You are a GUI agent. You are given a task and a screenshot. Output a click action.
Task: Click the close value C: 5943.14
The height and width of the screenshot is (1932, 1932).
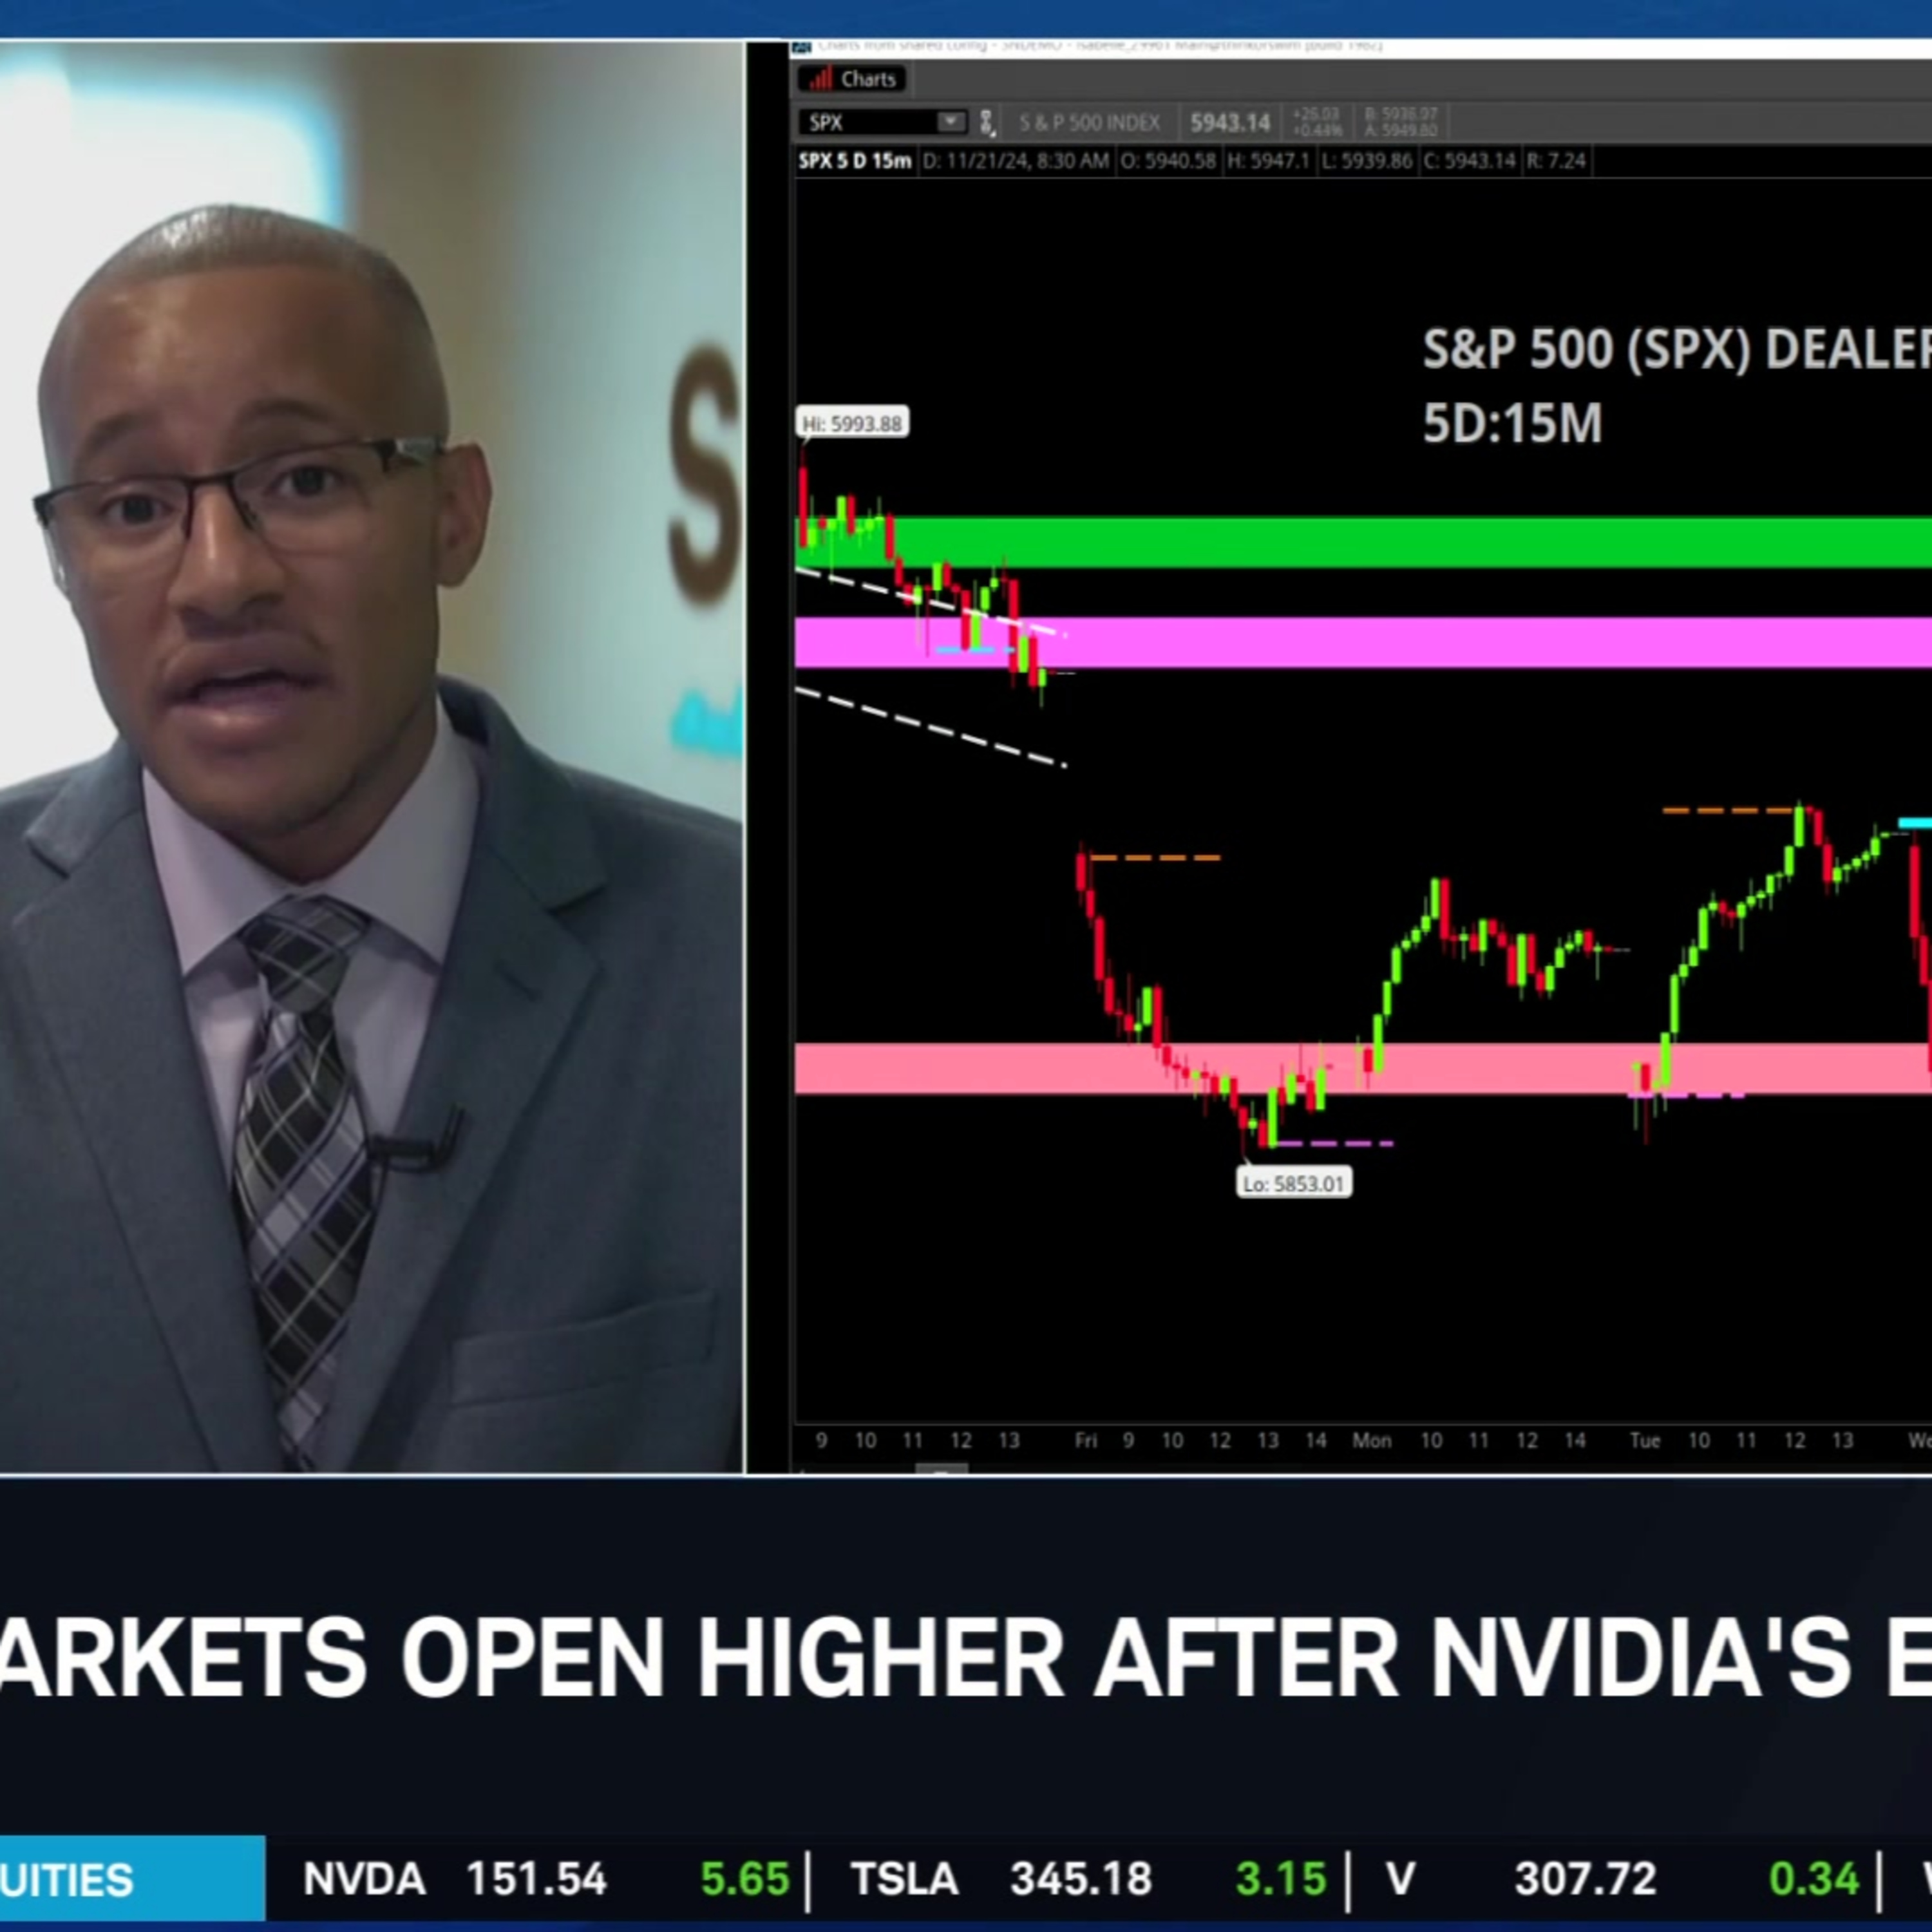[x=1469, y=161]
